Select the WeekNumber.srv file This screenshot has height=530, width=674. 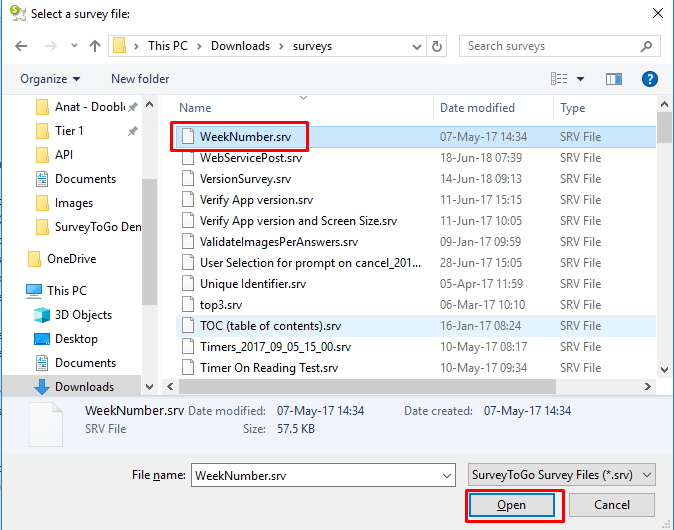pyautogui.click(x=416, y=137)
